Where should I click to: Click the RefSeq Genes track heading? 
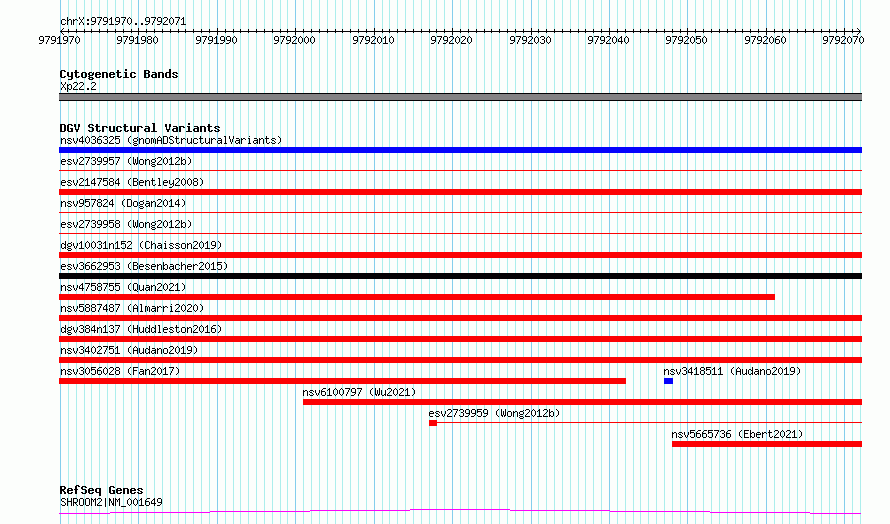coord(101,490)
